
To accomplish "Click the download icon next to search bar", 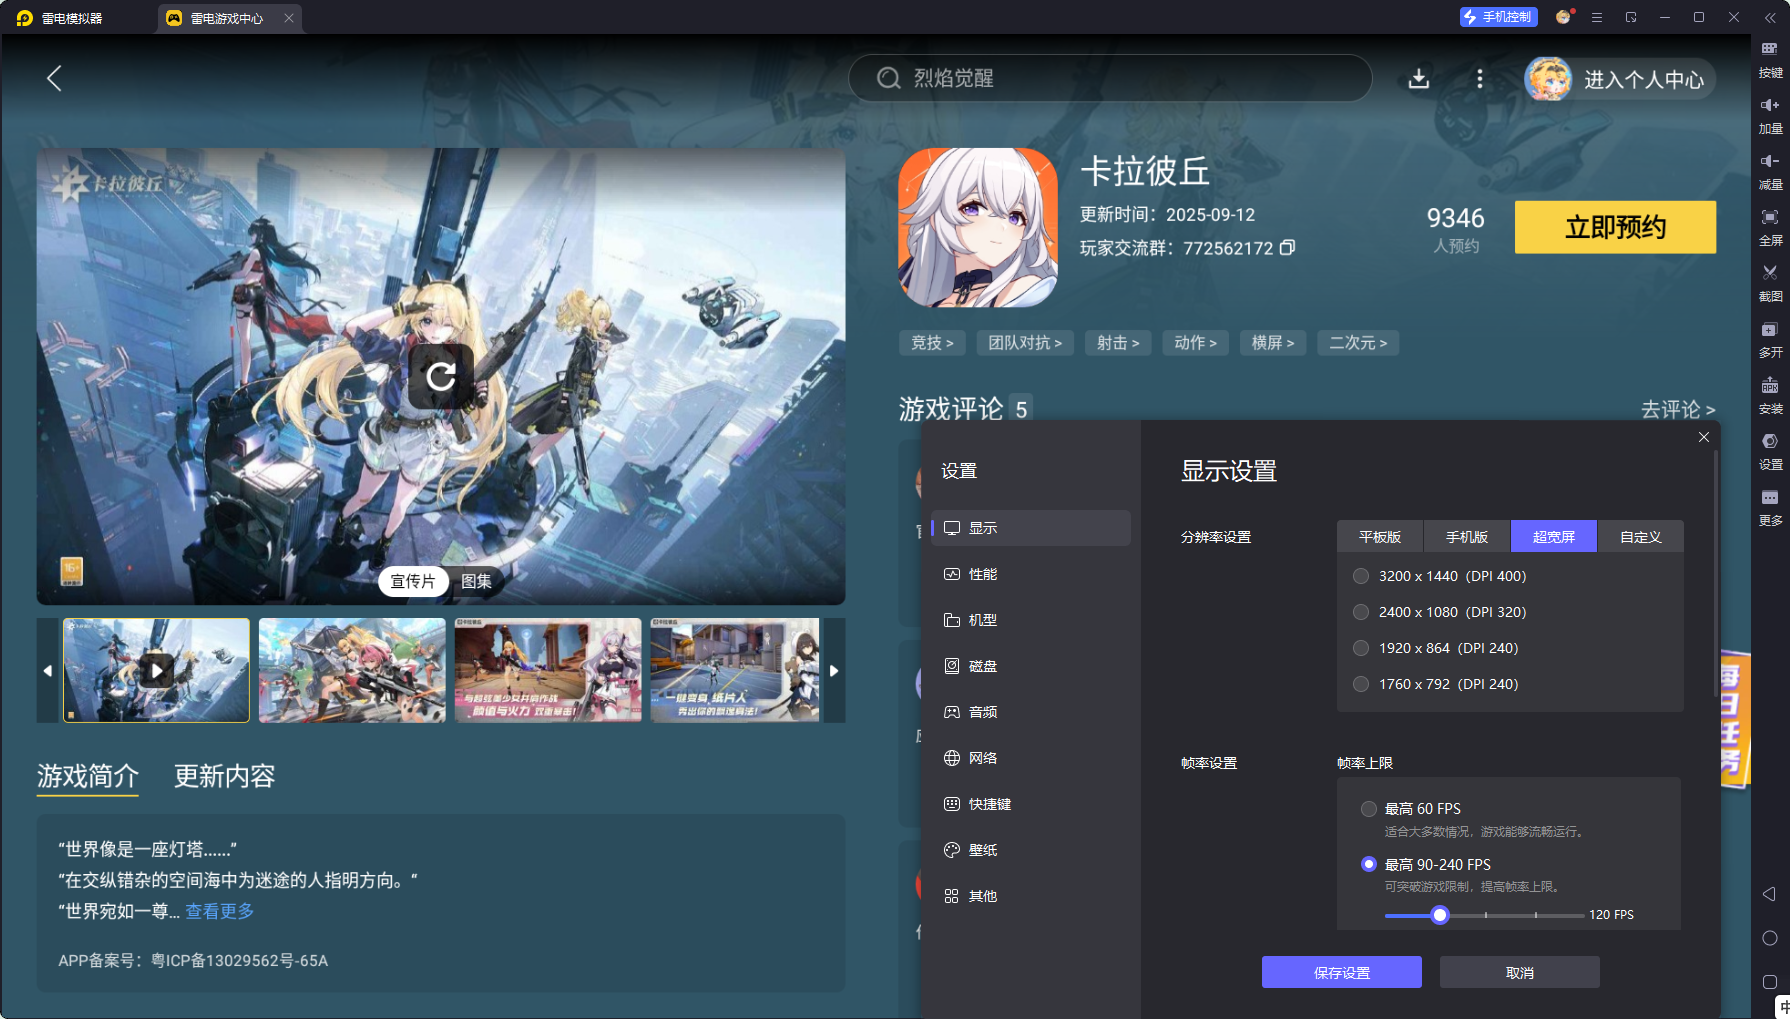I will tap(1419, 79).
